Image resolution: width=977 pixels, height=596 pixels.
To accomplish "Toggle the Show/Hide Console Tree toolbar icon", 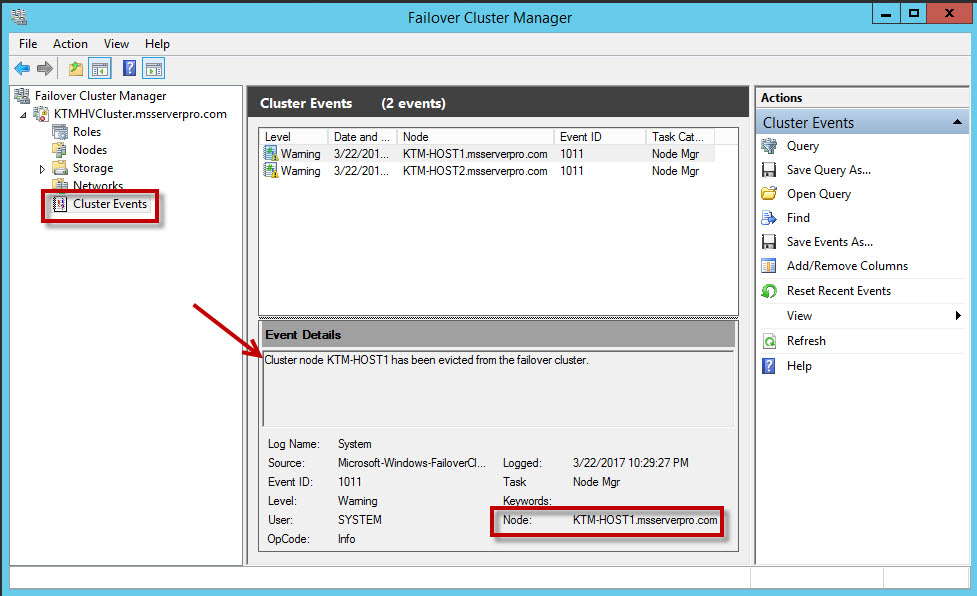I will [x=100, y=69].
